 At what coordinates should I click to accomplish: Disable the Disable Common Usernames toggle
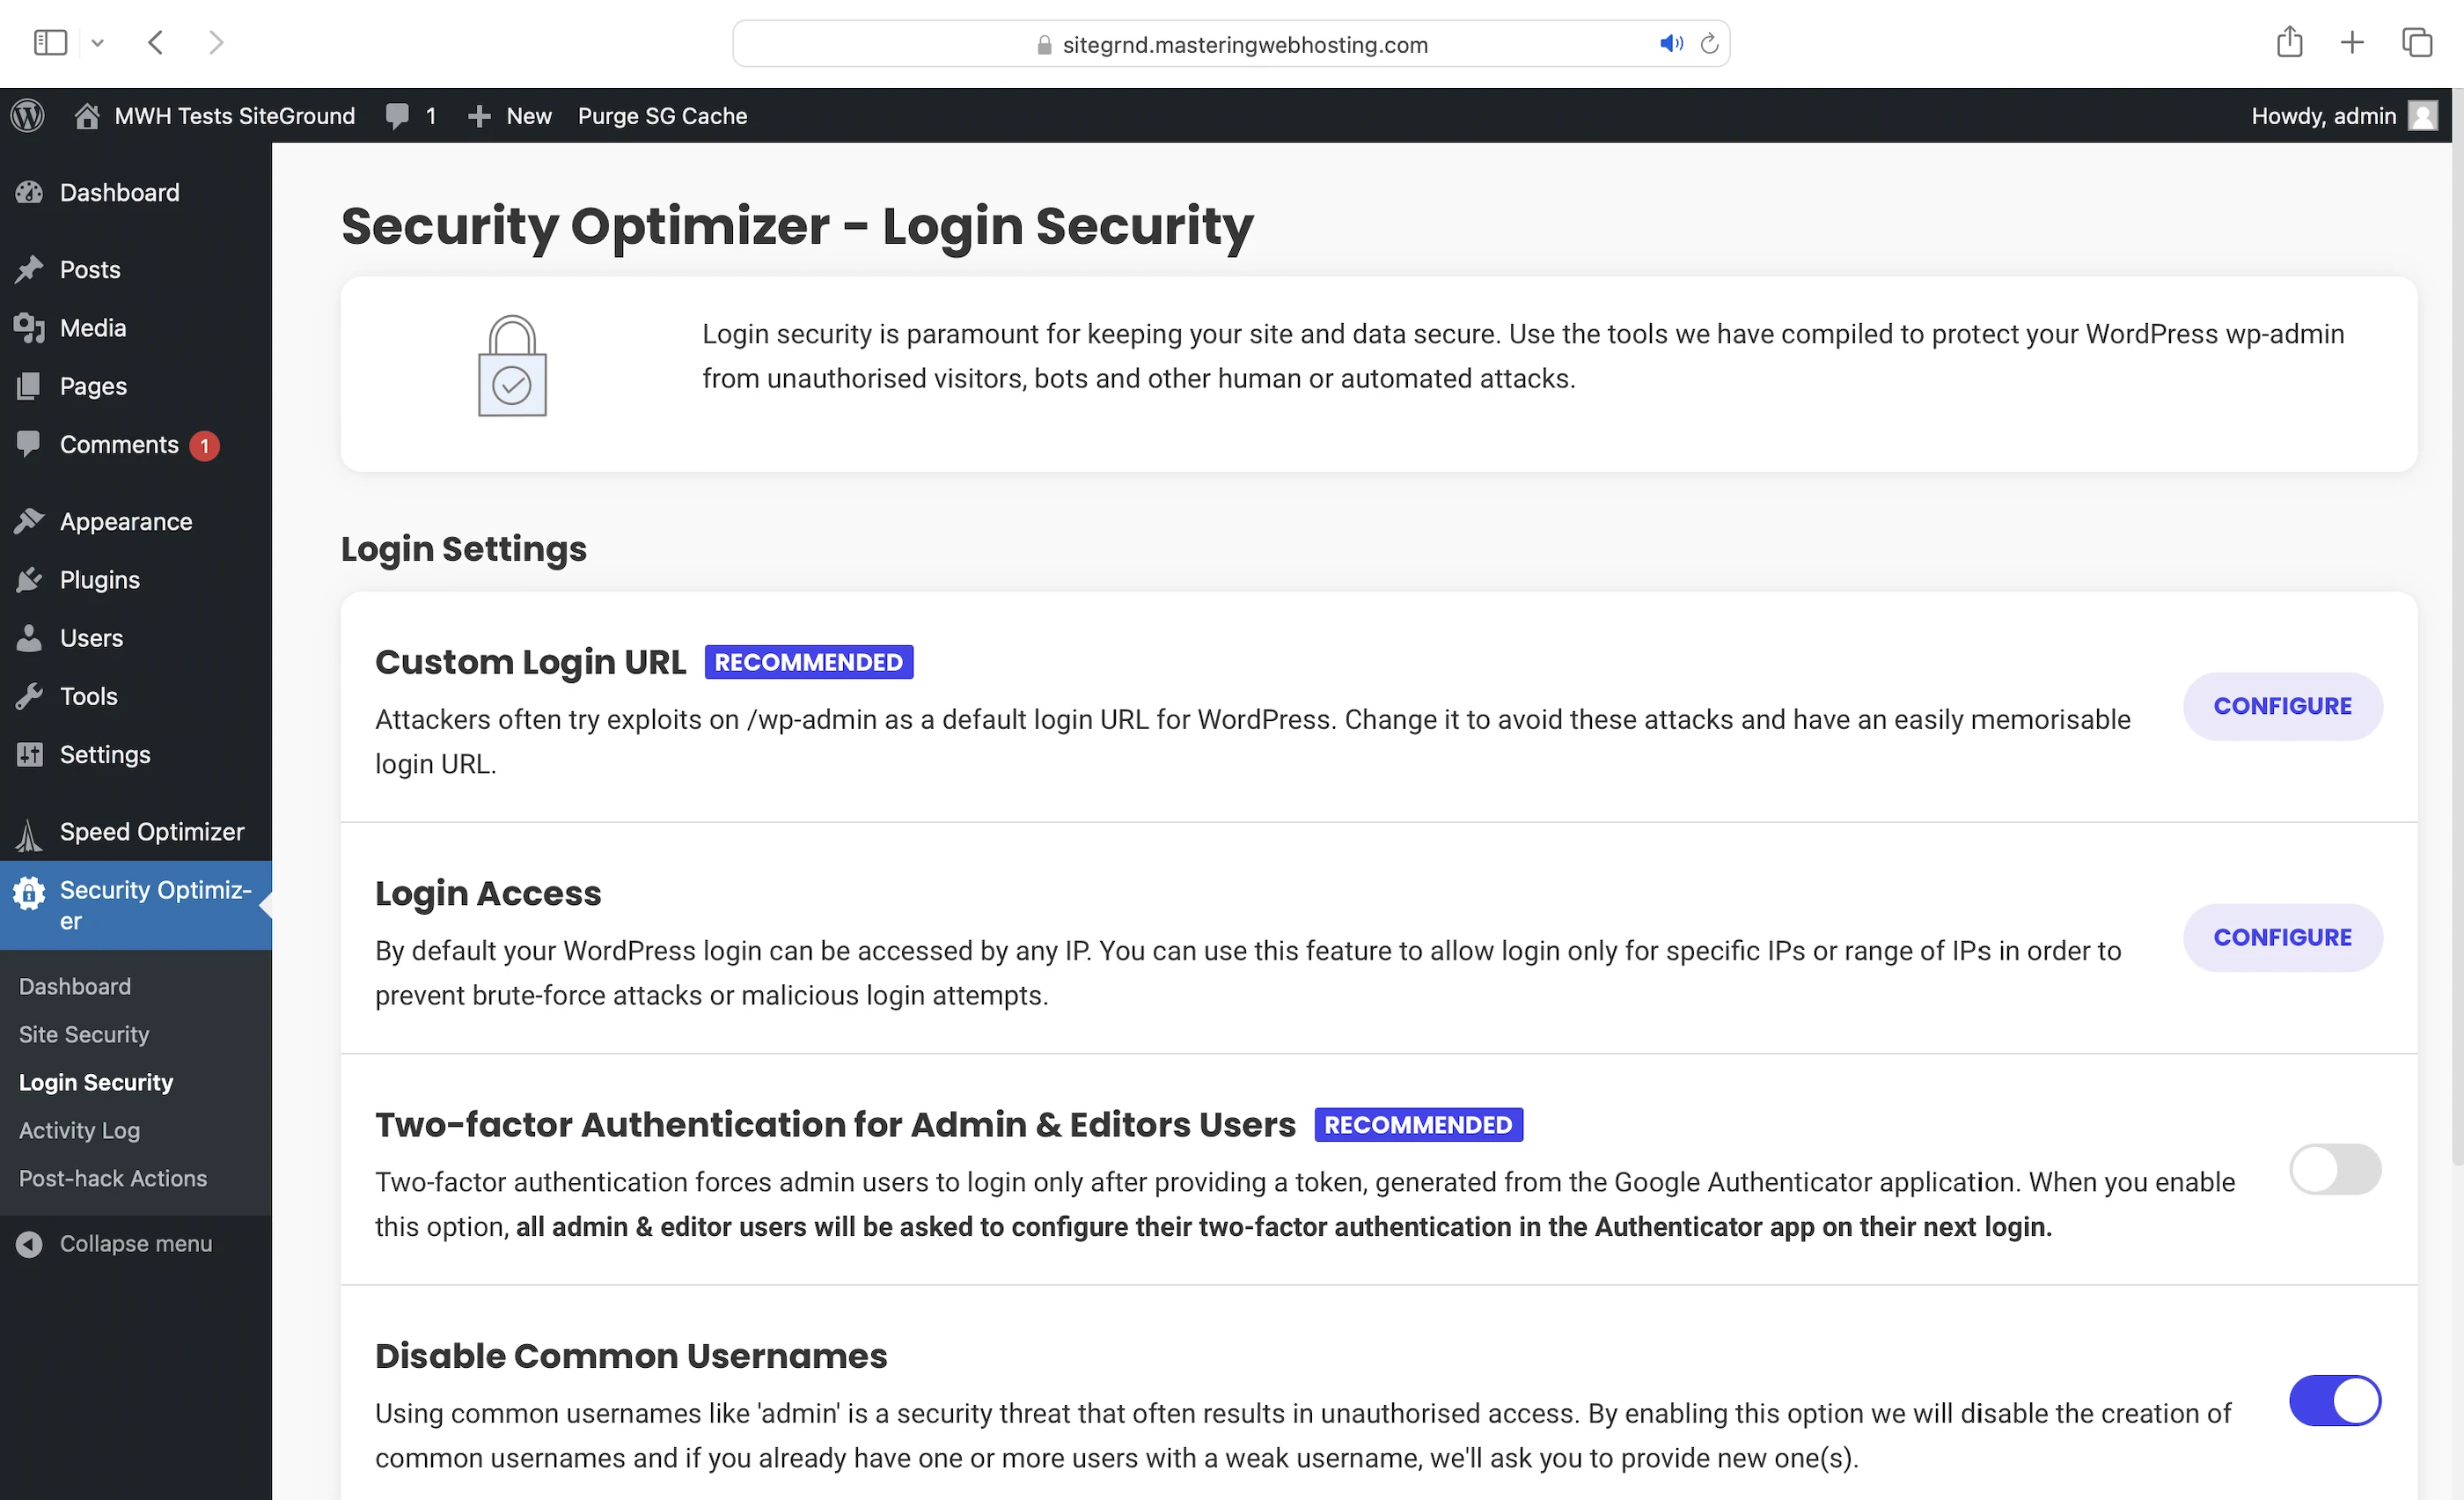click(2334, 1400)
